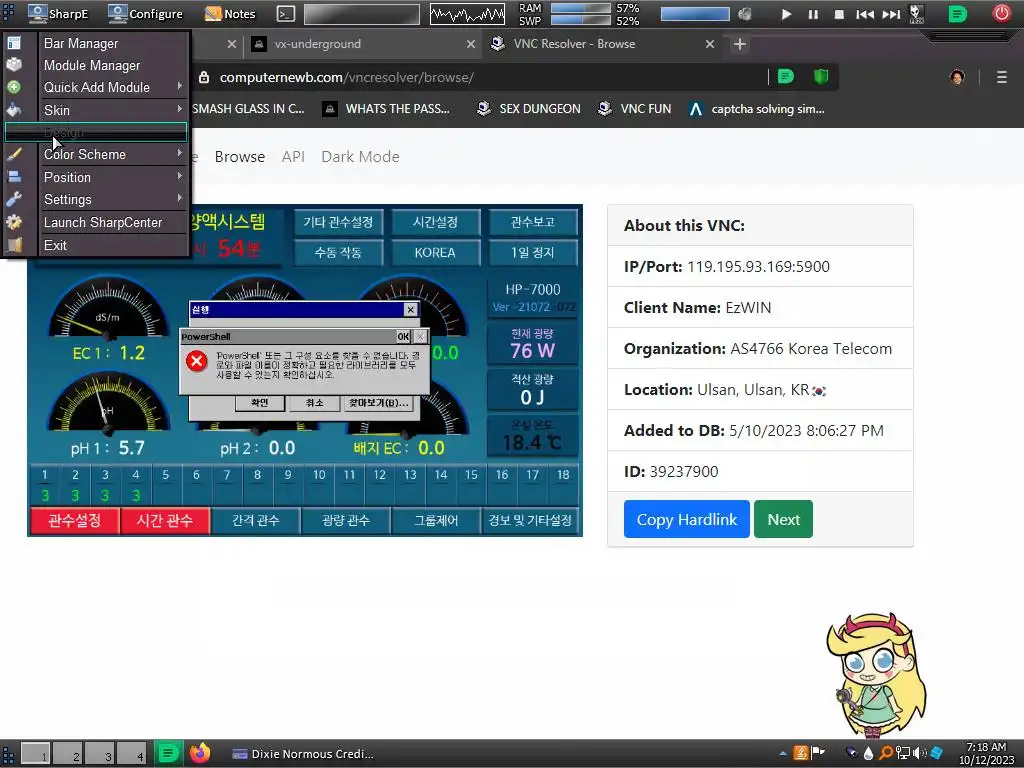This screenshot has width=1024, height=768.
Task: Start playback with the Play button
Action: [786, 14]
